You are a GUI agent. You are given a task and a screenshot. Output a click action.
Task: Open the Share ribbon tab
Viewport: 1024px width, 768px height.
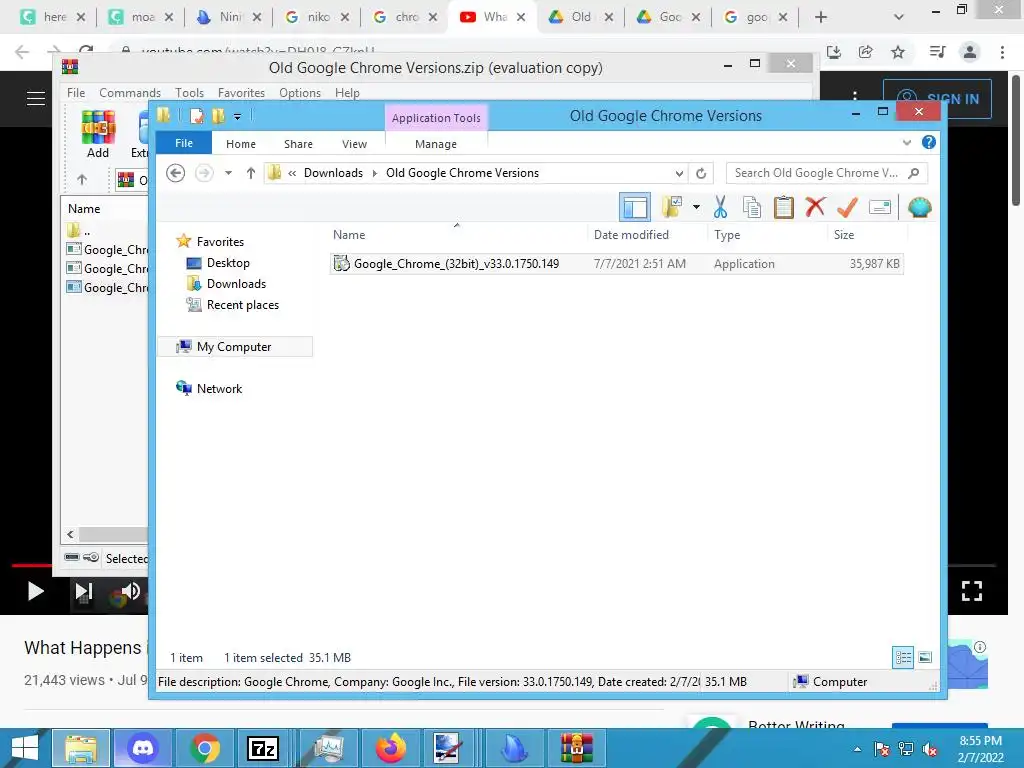298,144
